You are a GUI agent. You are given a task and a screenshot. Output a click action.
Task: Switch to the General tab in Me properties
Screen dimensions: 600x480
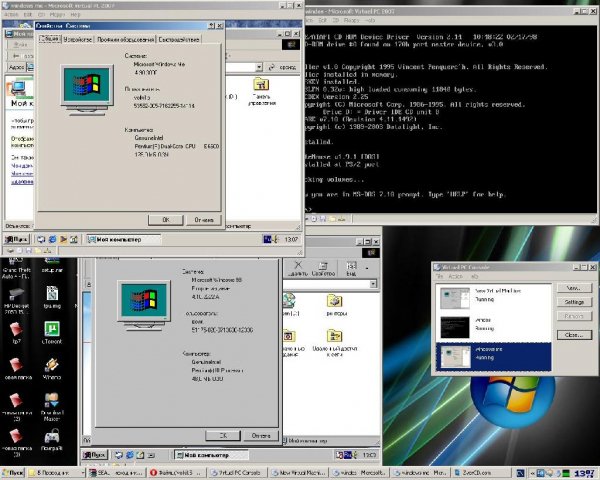coord(50,39)
